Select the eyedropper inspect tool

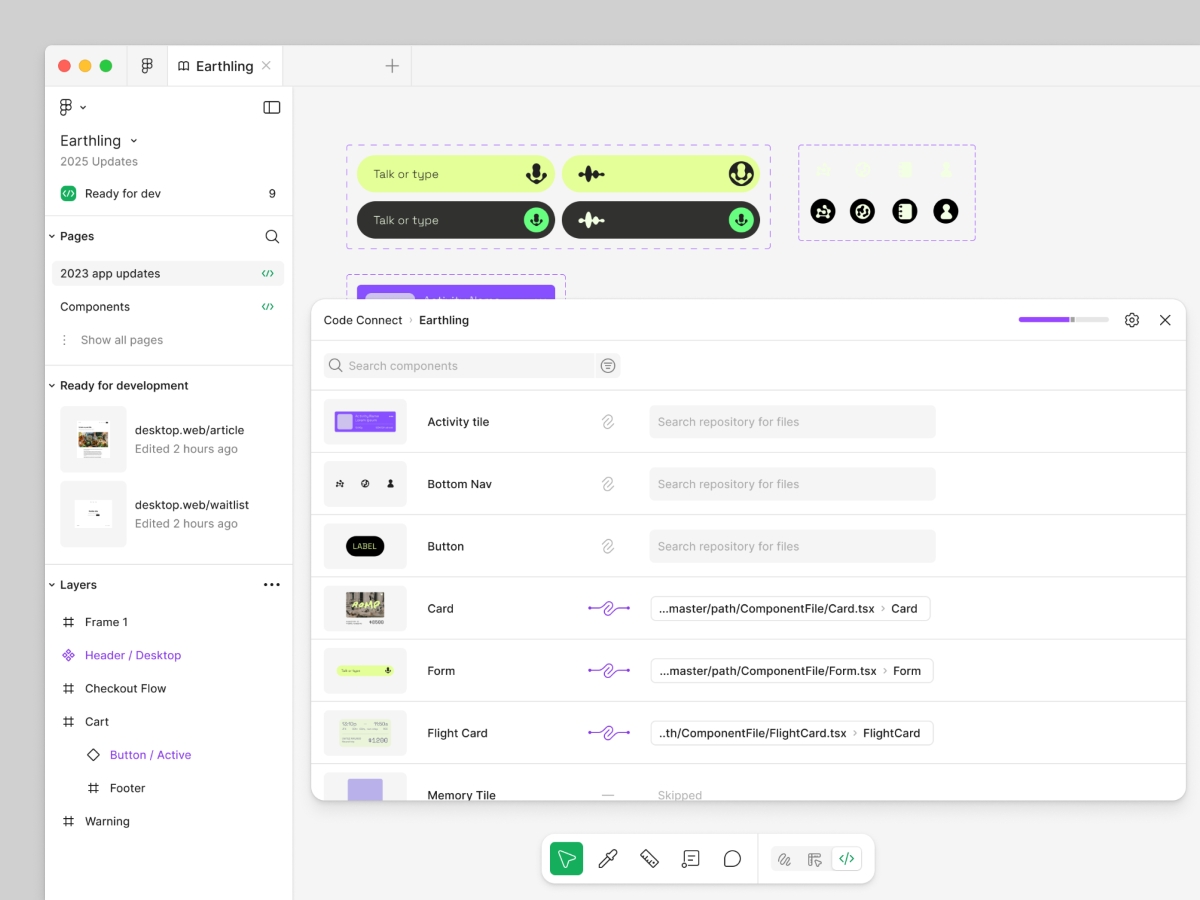[608, 858]
